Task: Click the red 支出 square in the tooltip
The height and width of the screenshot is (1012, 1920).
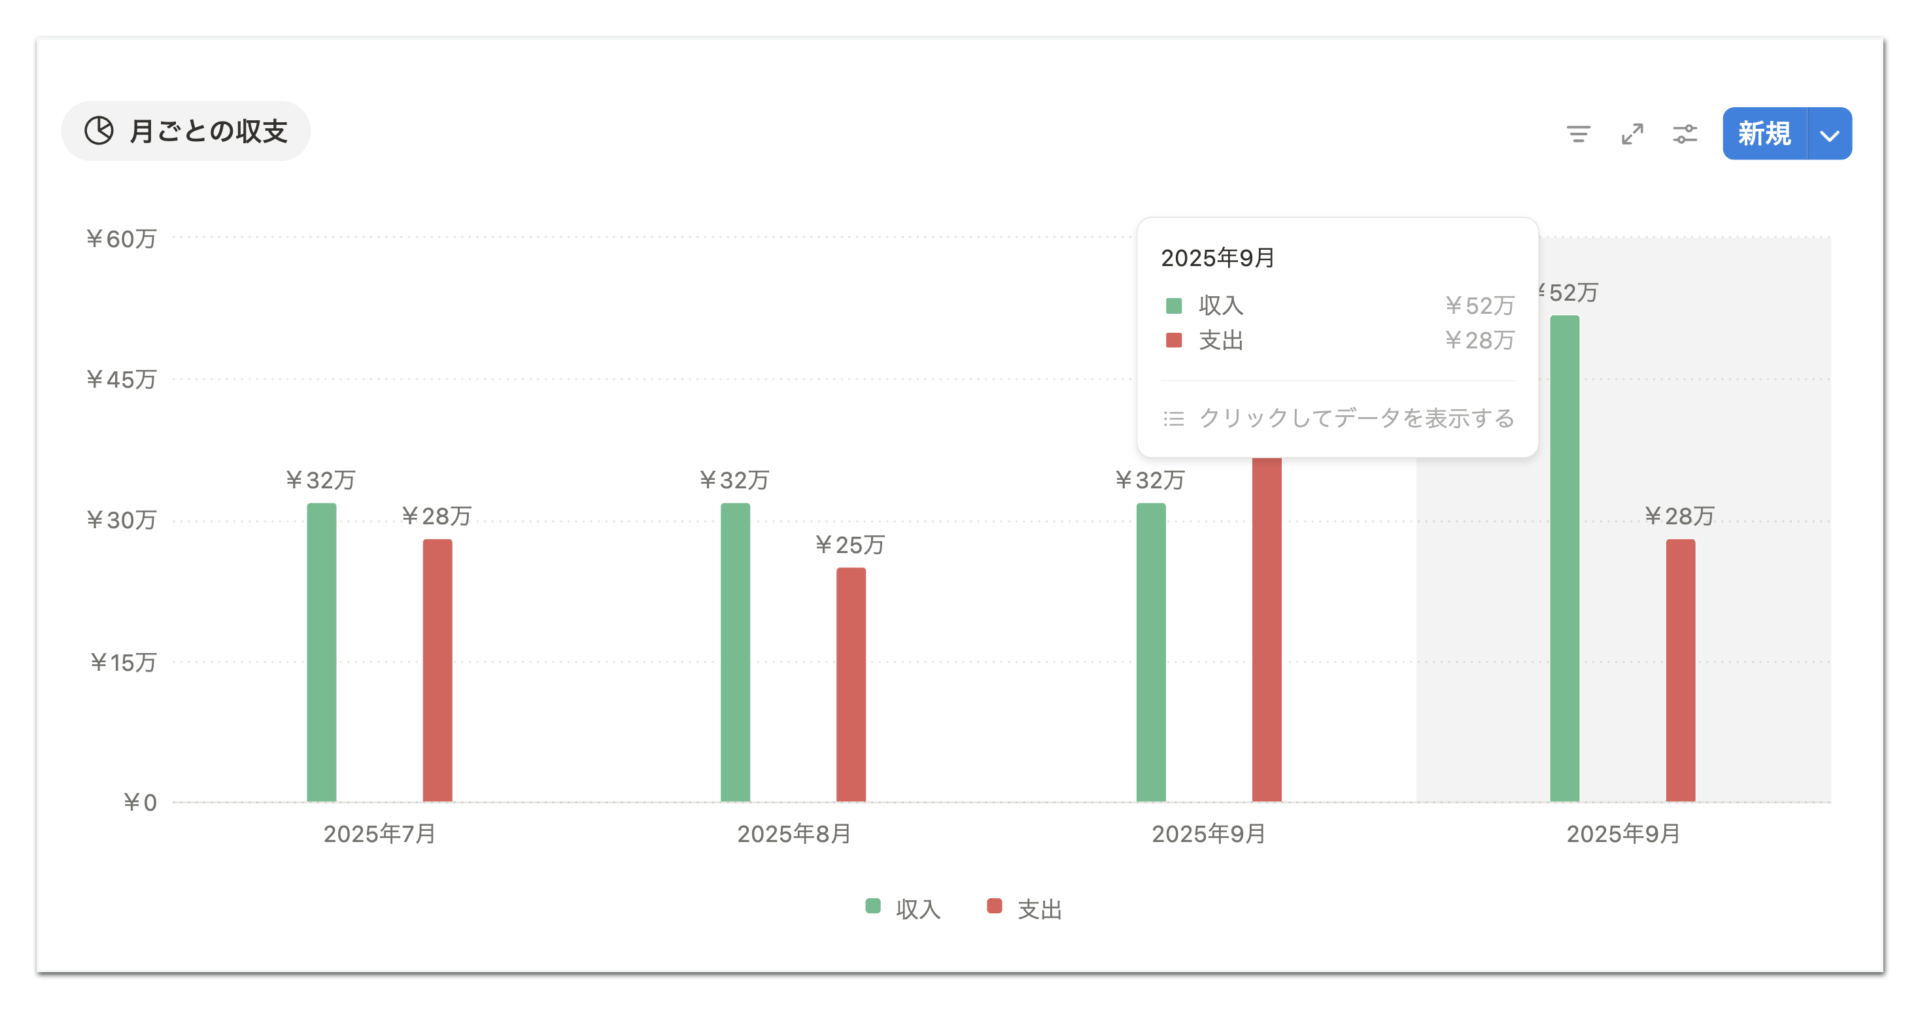Action: [x=1174, y=341]
